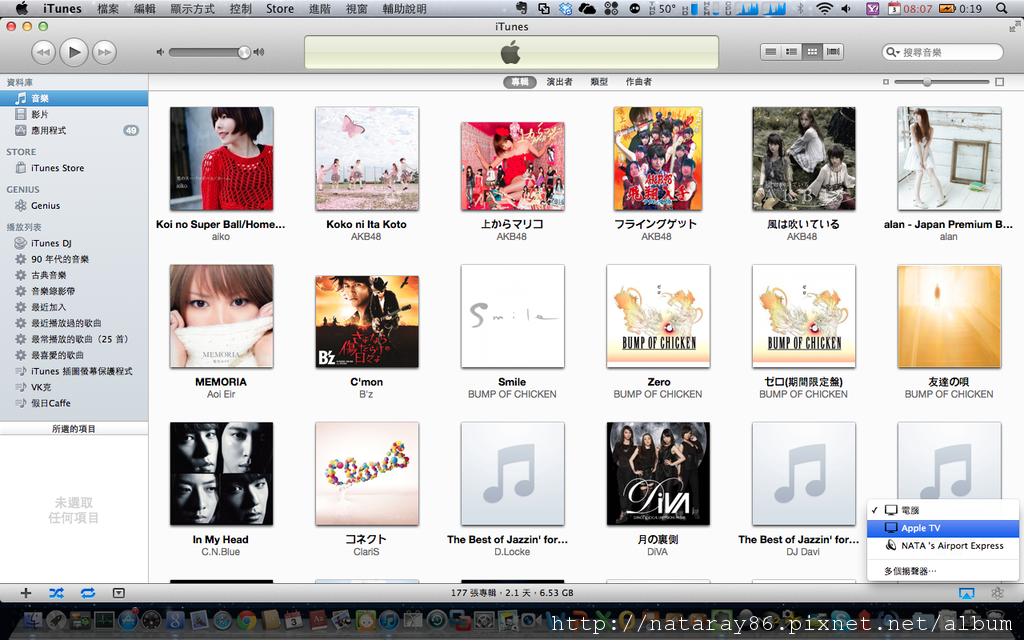The width and height of the screenshot is (1024, 640).
Task: Select Koko ni Ita Koto AKB48 album
Action: tap(366, 159)
